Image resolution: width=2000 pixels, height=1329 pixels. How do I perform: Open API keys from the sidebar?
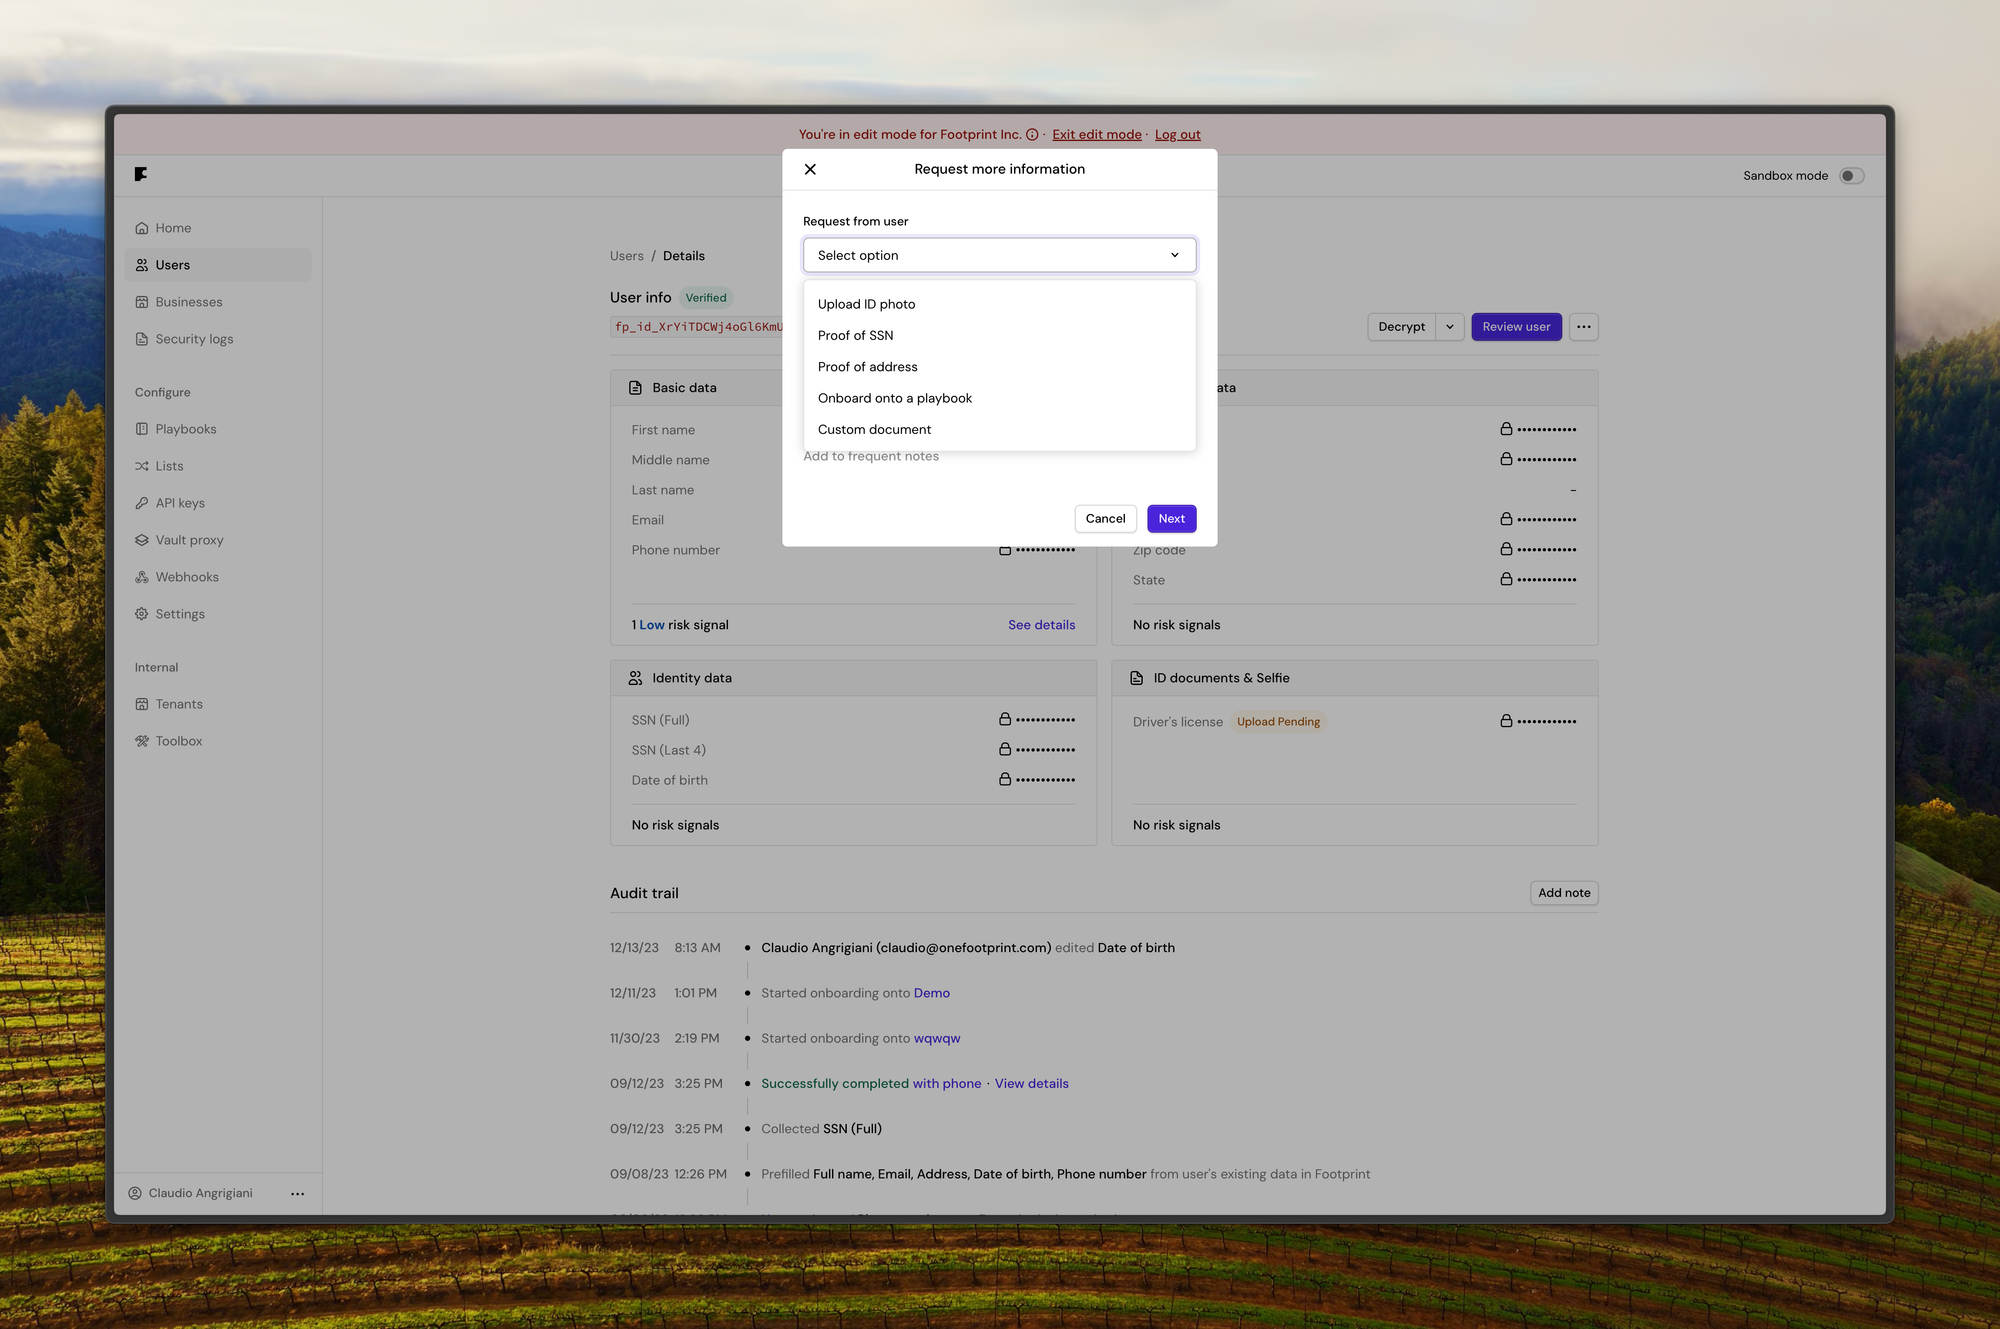pyautogui.click(x=180, y=502)
